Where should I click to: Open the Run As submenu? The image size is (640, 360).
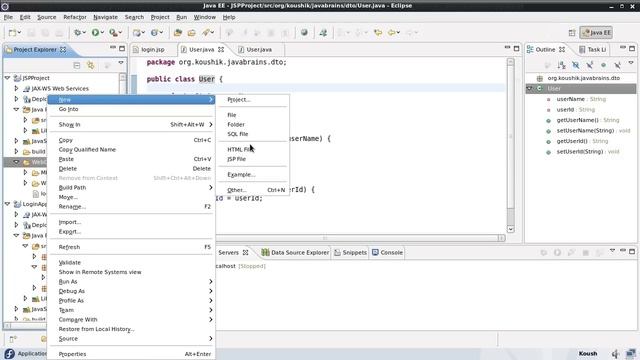[131, 282]
